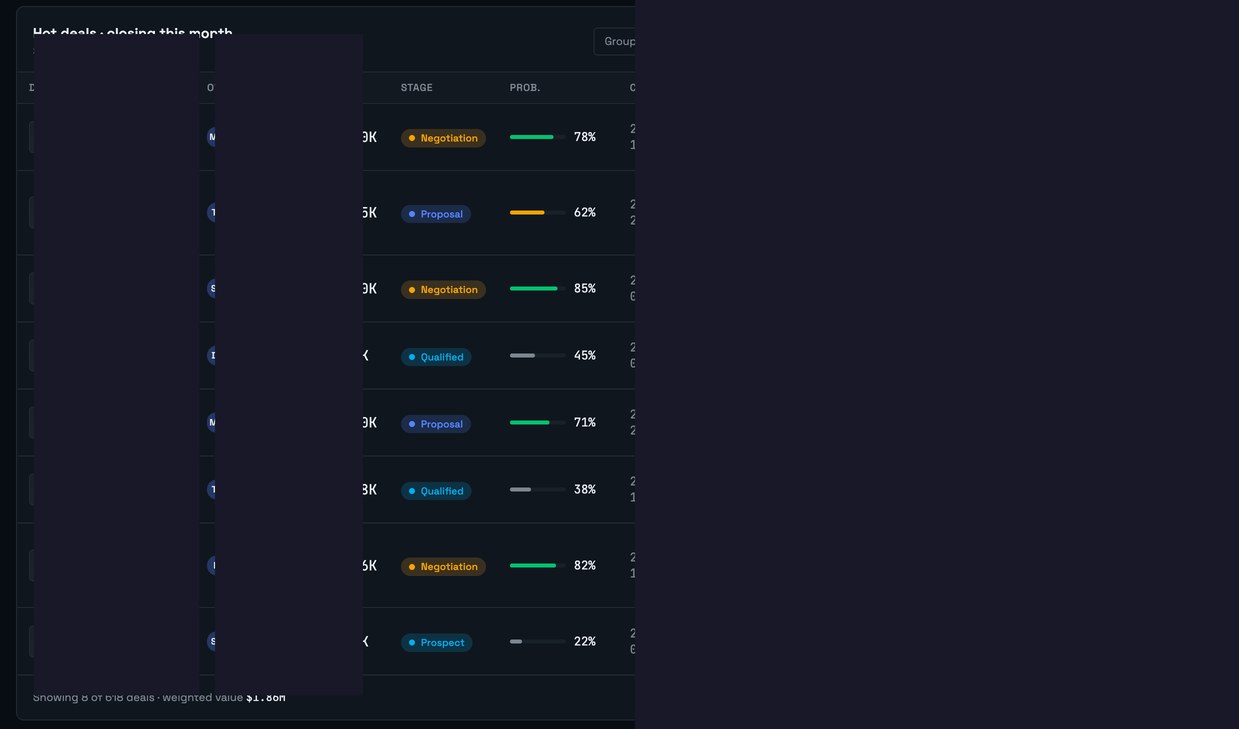Click the Qualified badge in the 38% row
The image size is (1239, 729).
click(x=436, y=491)
